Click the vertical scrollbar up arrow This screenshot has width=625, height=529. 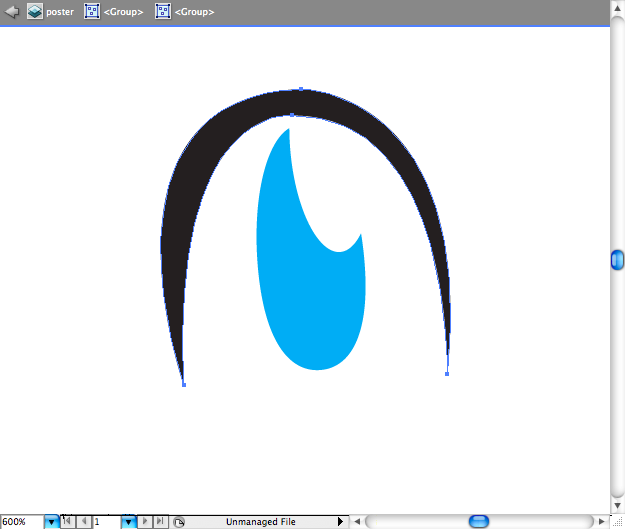pyautogui.click(x=617, y=8)
